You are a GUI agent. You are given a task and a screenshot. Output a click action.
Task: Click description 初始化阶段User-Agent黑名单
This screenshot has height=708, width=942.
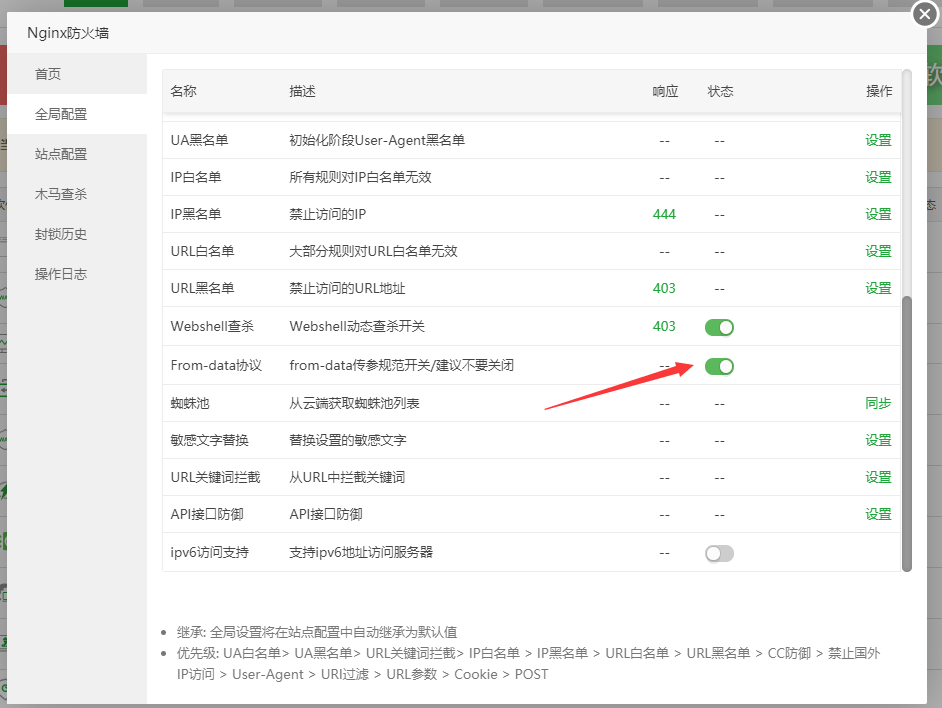(377, 141)
